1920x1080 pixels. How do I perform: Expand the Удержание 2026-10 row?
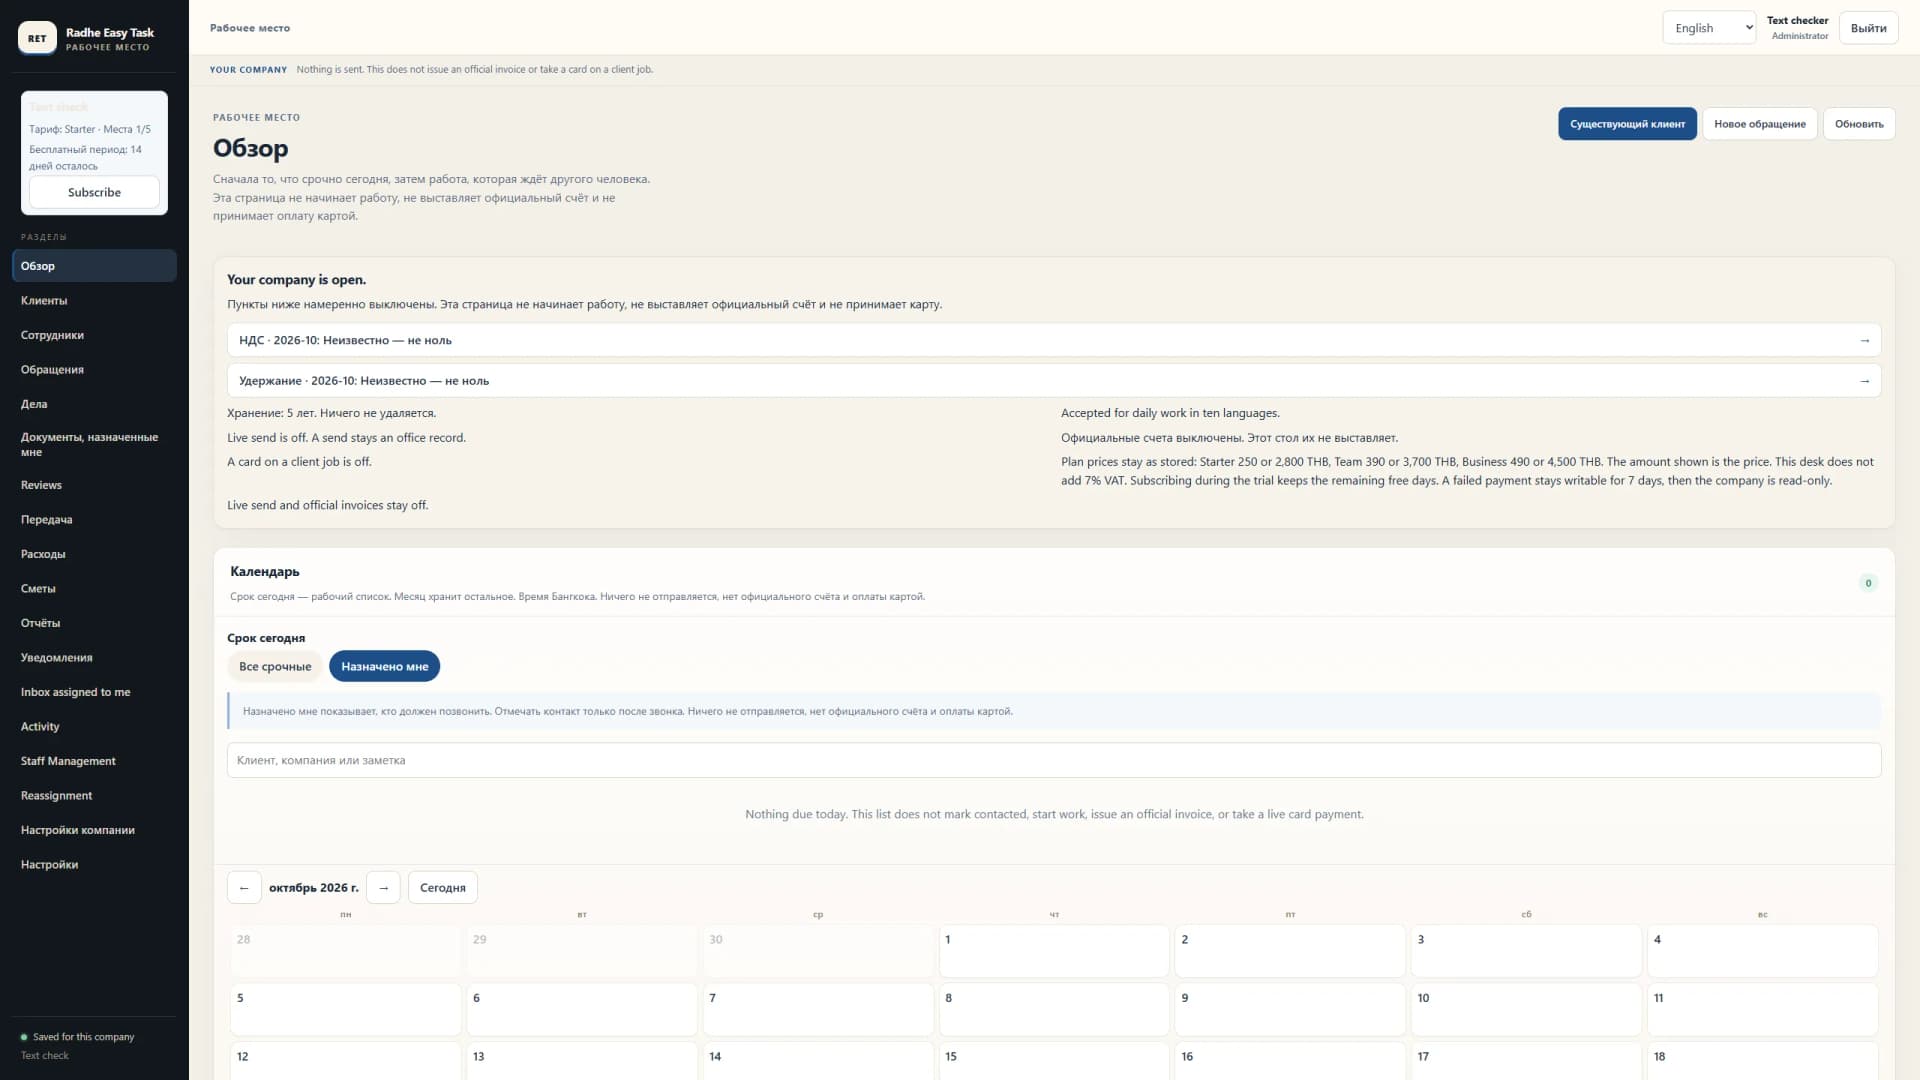pyautogui.click(x=1054, y=381)
